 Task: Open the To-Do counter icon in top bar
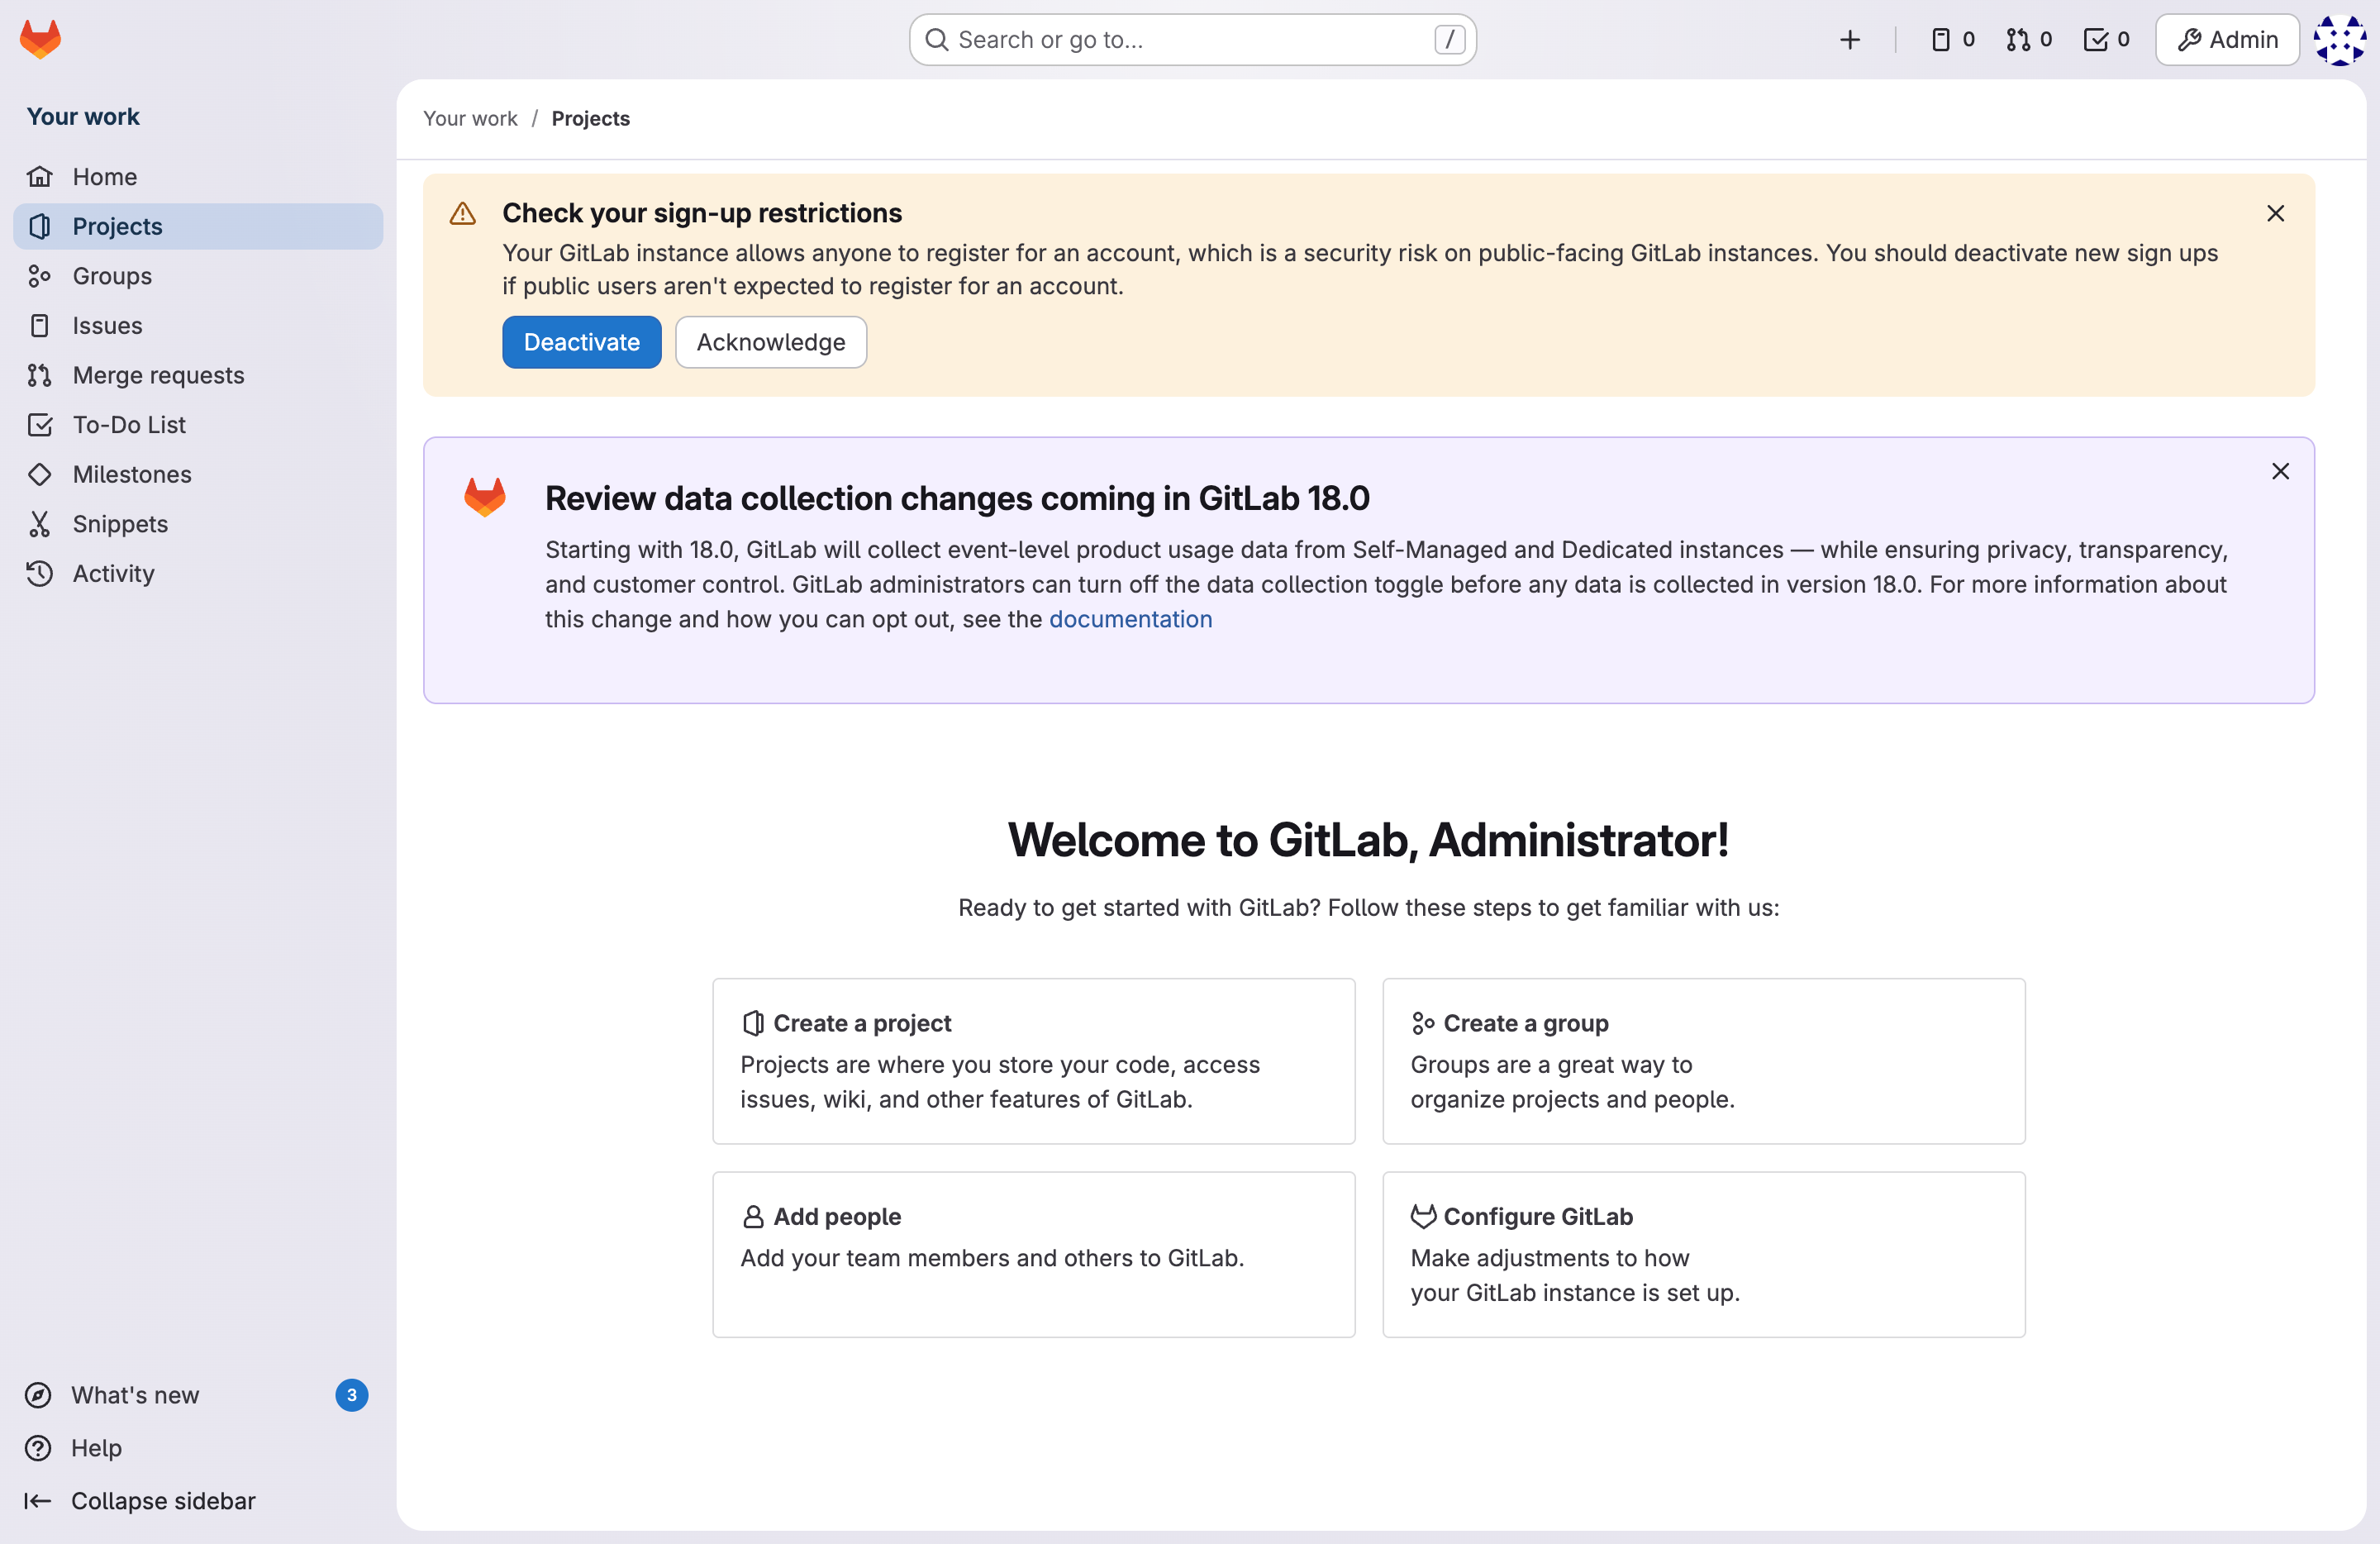[x=2106, y=40]
